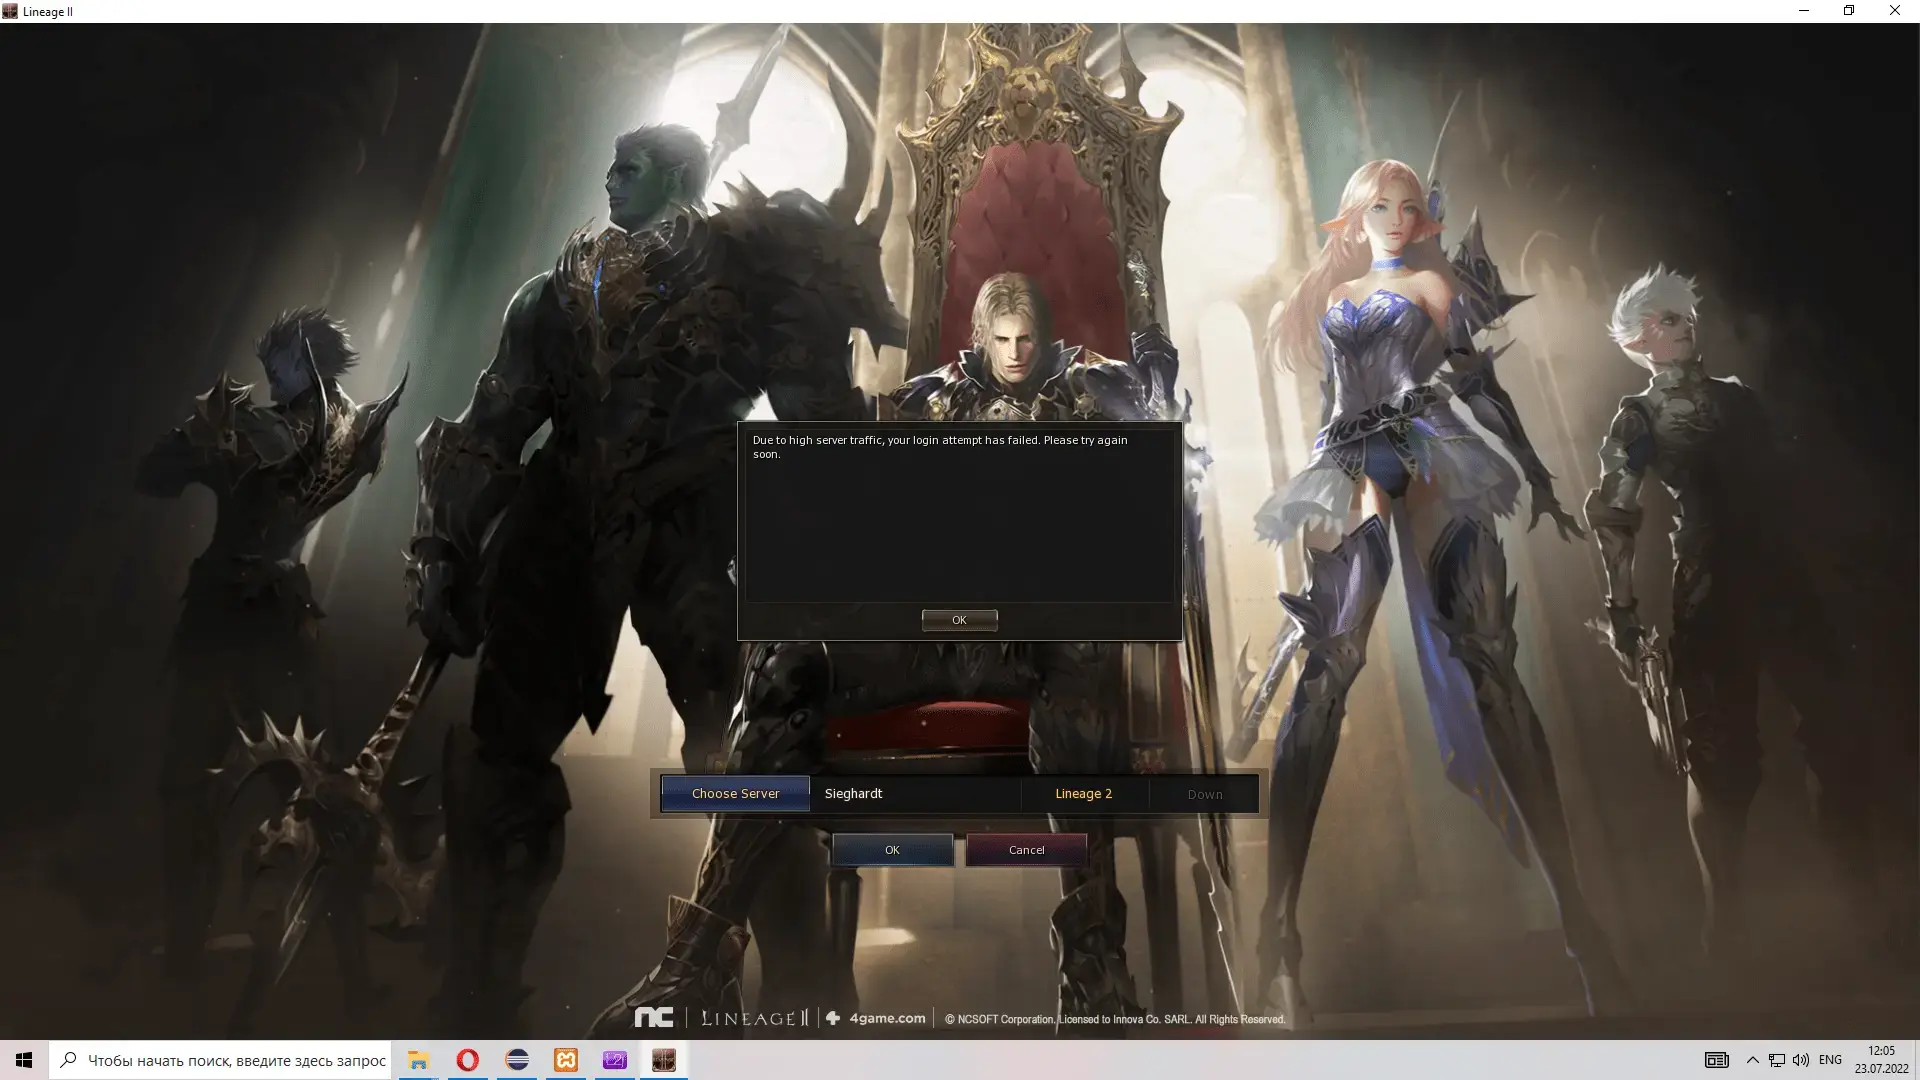Screen dimensions: 1920x1080
Task: Click the Lineage II title bar icon
Action: pyautogui.click(x=10, y=11)
